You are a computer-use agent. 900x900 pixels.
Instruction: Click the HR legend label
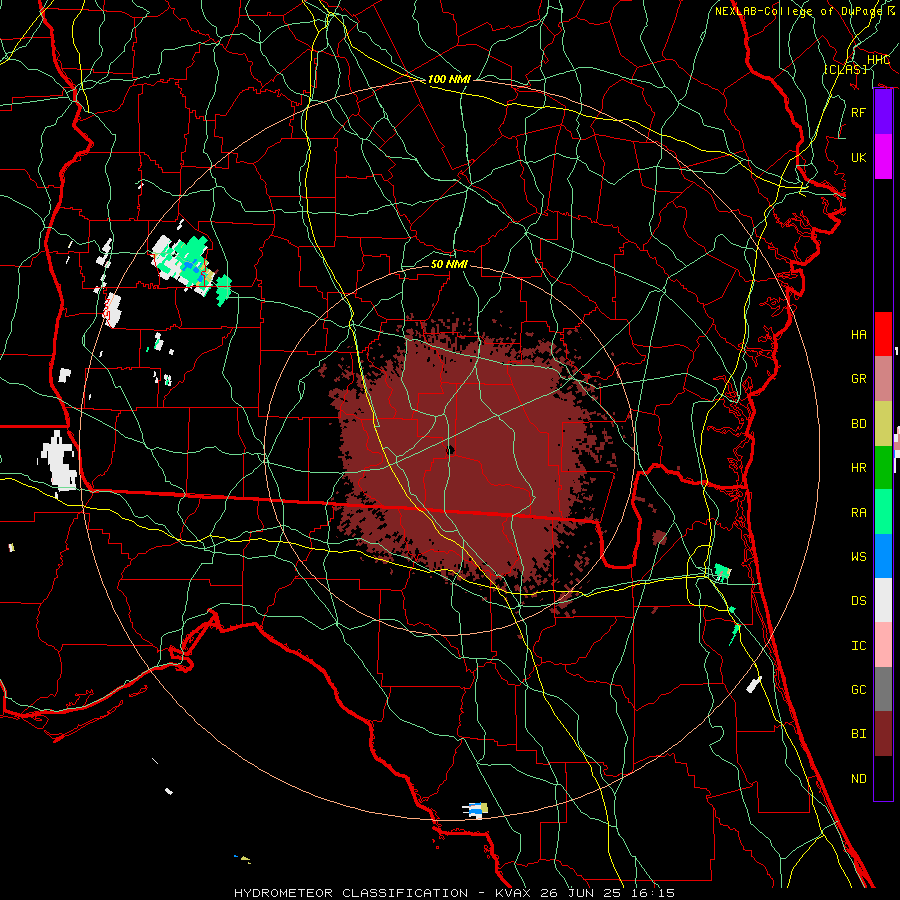(x=858, y=468)
